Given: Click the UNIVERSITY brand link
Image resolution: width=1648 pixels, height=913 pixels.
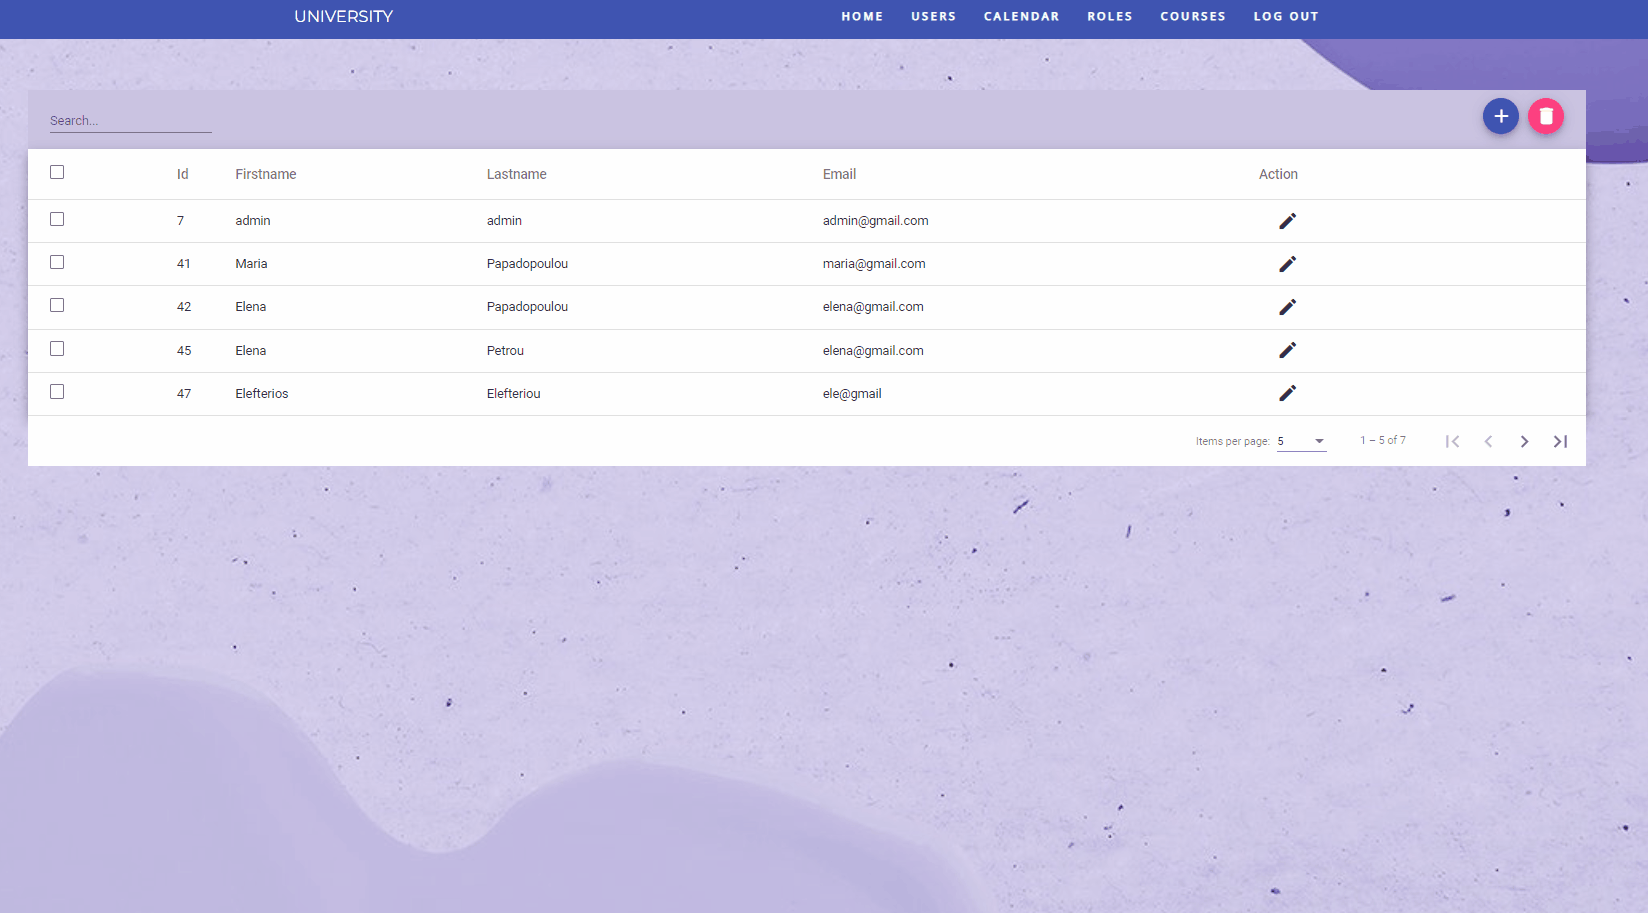Looking at the screenshot, I should pyautogui.click(x=343, y=17).
